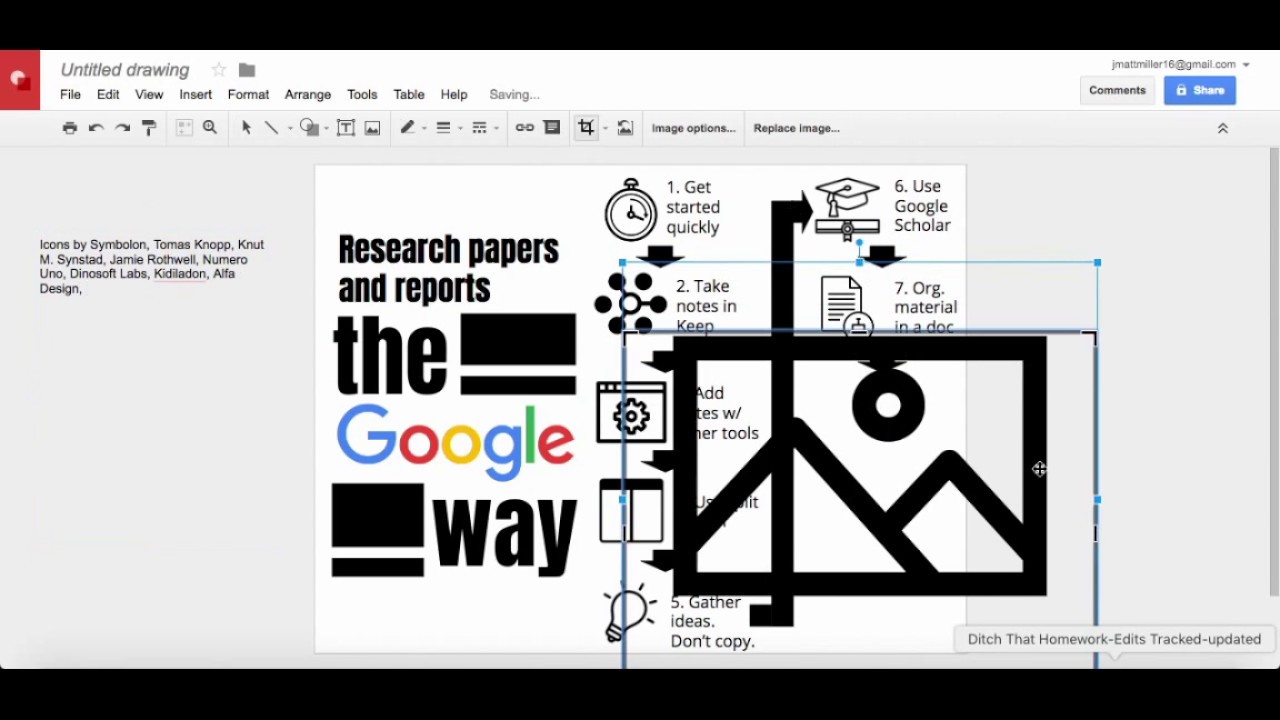Screen dimensions: 1280x720
Task: Open the File menu
Action: pos(70,94)
